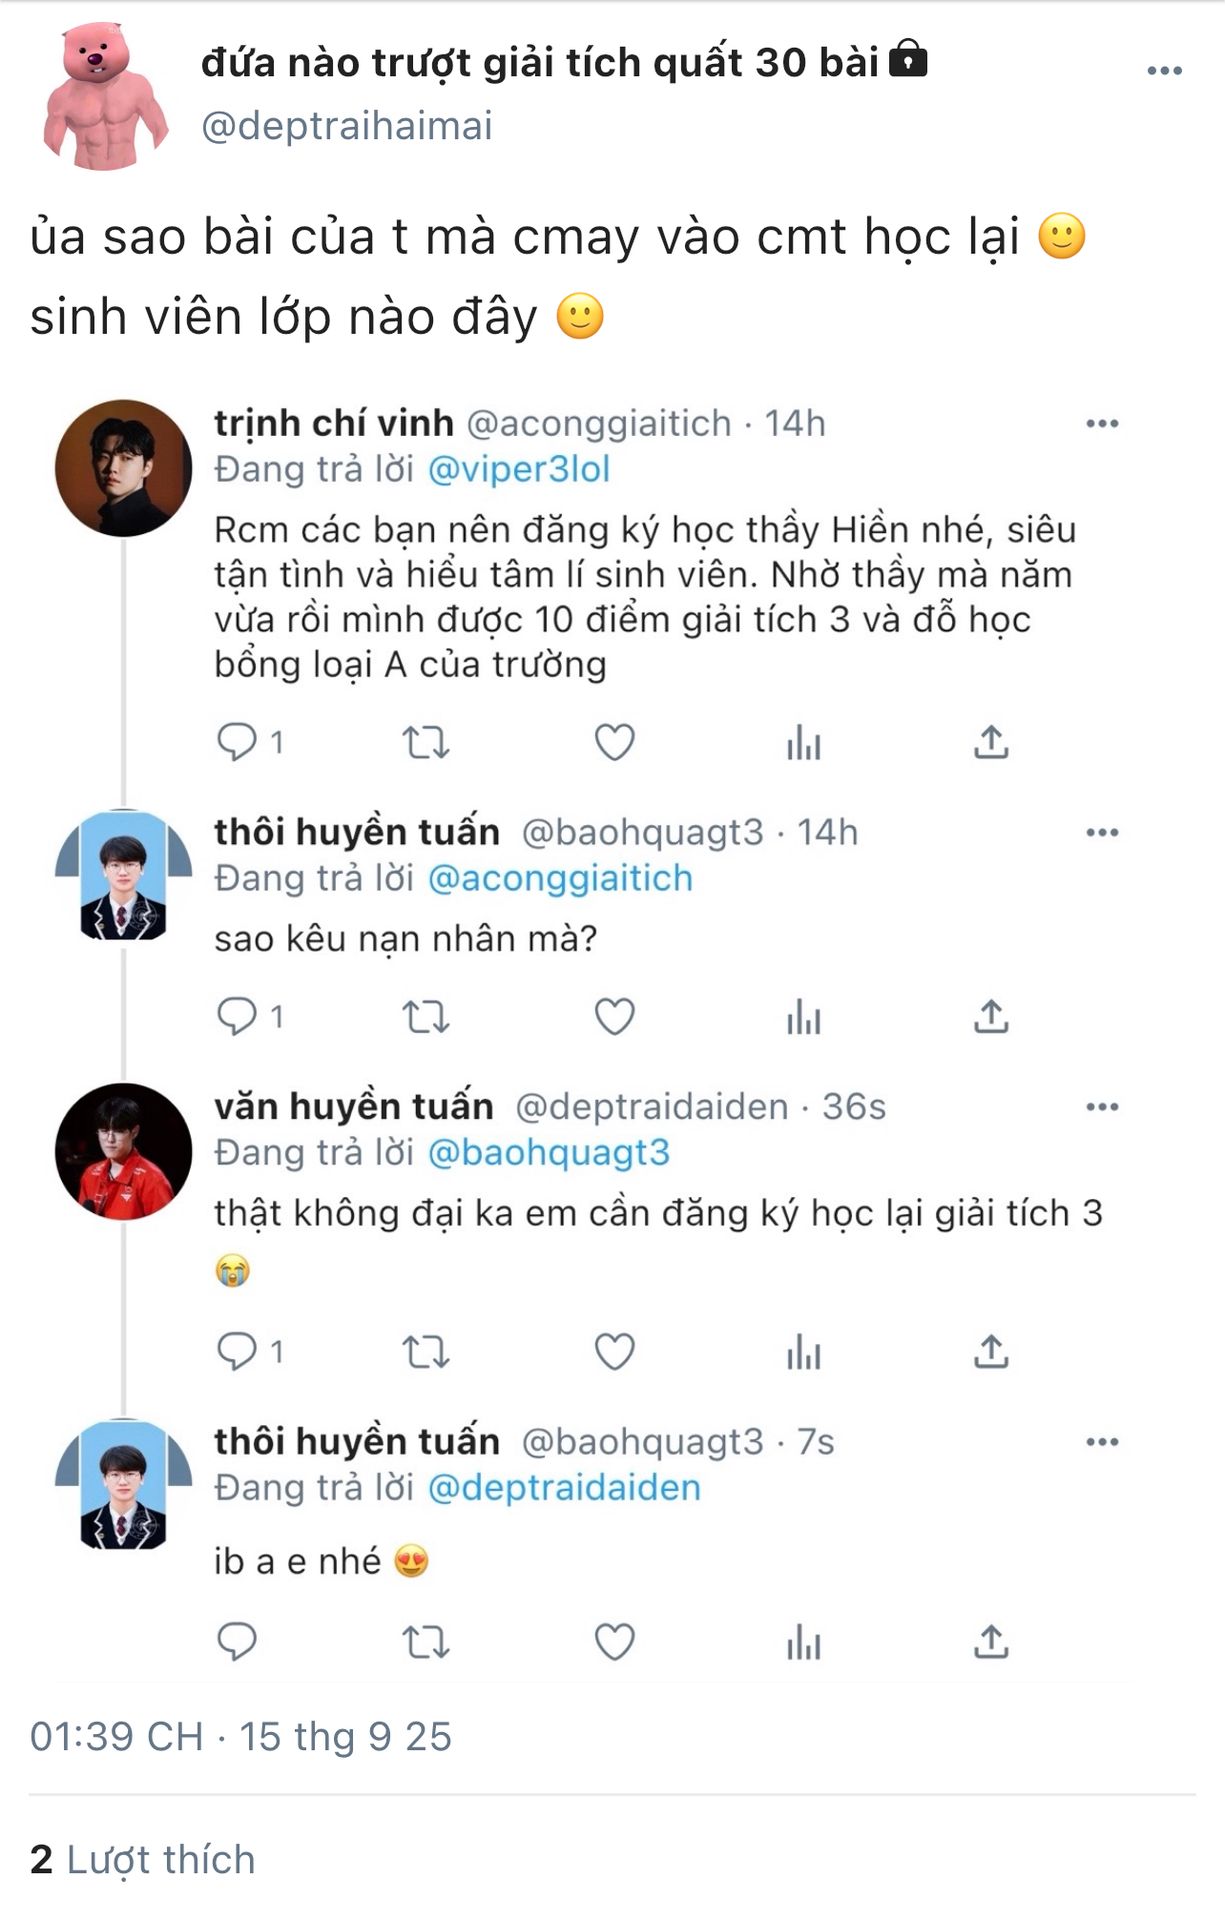Share the 'ib a e nhé' reply
The height and width of the screenshot is (1920, 1225).
click(x=991, y=1642)
